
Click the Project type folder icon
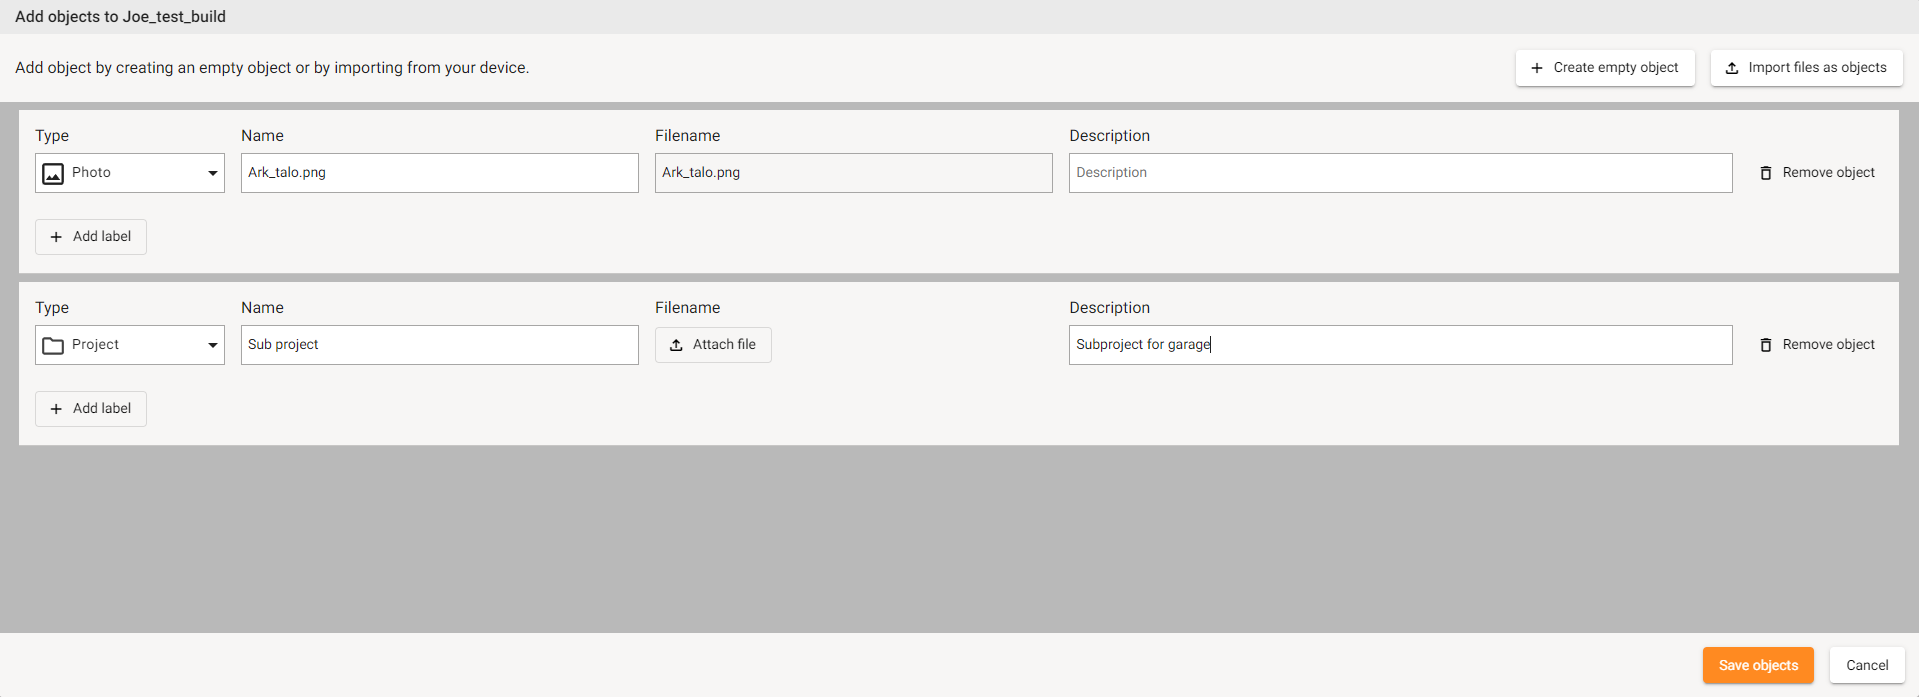coord(53,346)
